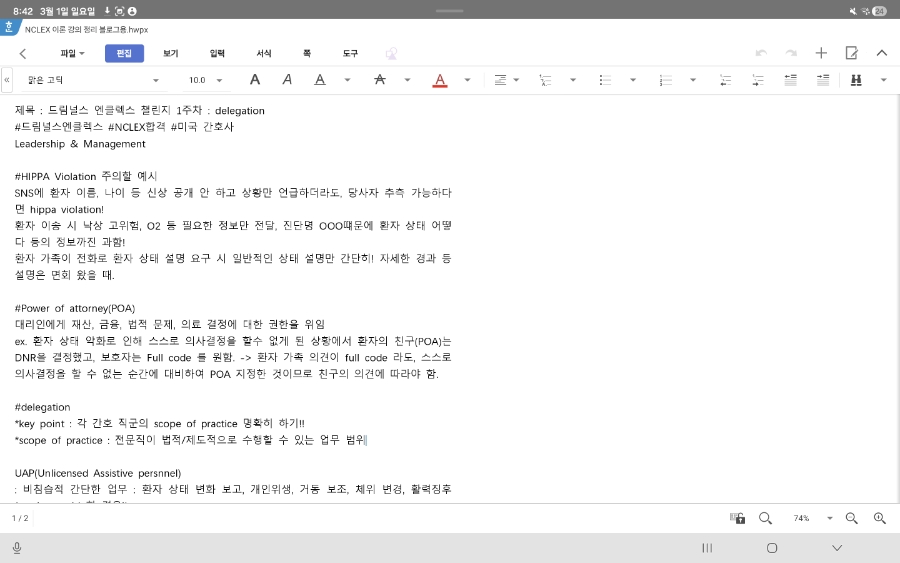The width and height of the screenshot is (900, 563).
Task: Toggle the bulleted list button
Action: (605, 80)
